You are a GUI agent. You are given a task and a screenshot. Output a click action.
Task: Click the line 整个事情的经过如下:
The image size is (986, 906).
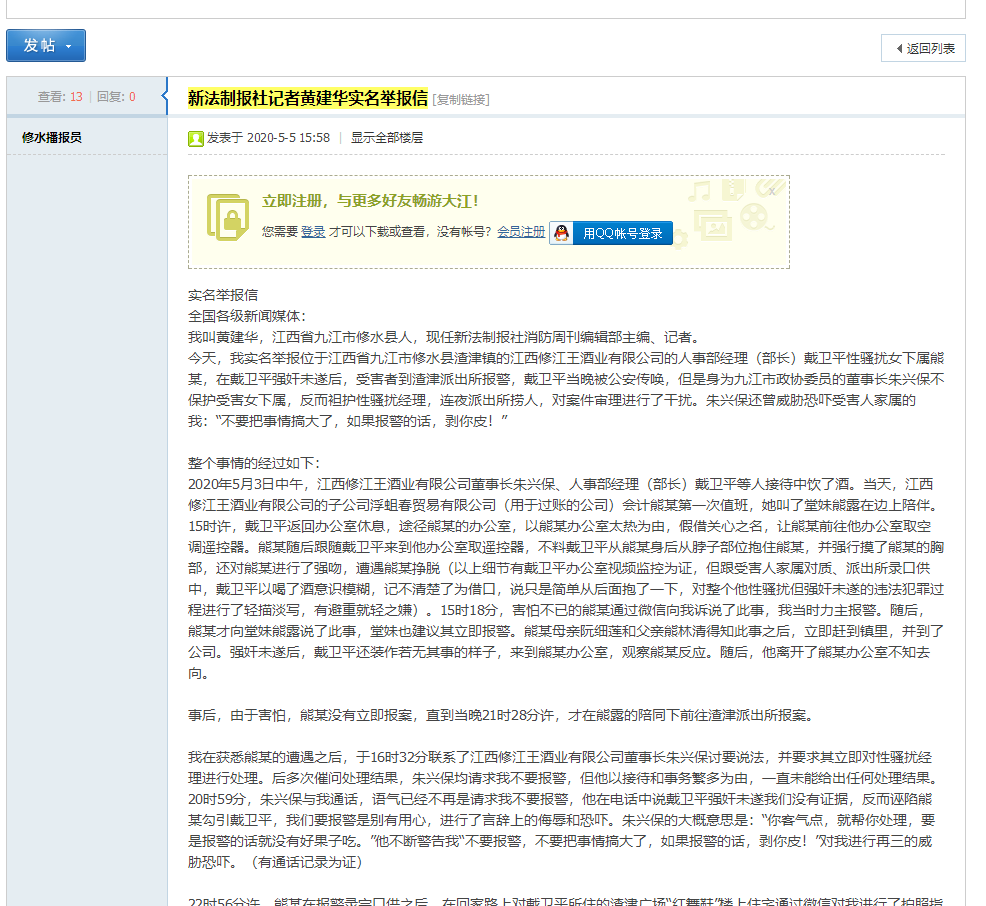coord(254,463)
